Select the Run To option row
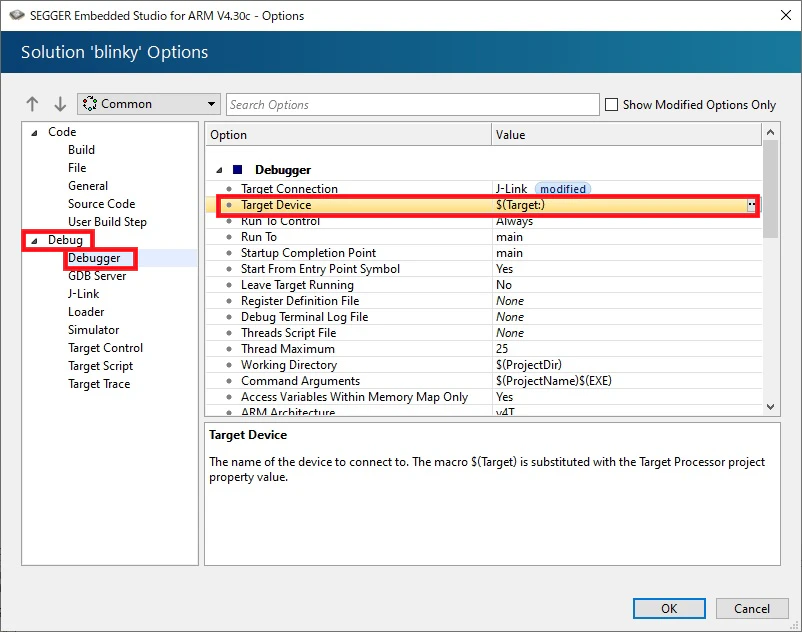 point(484,237)
